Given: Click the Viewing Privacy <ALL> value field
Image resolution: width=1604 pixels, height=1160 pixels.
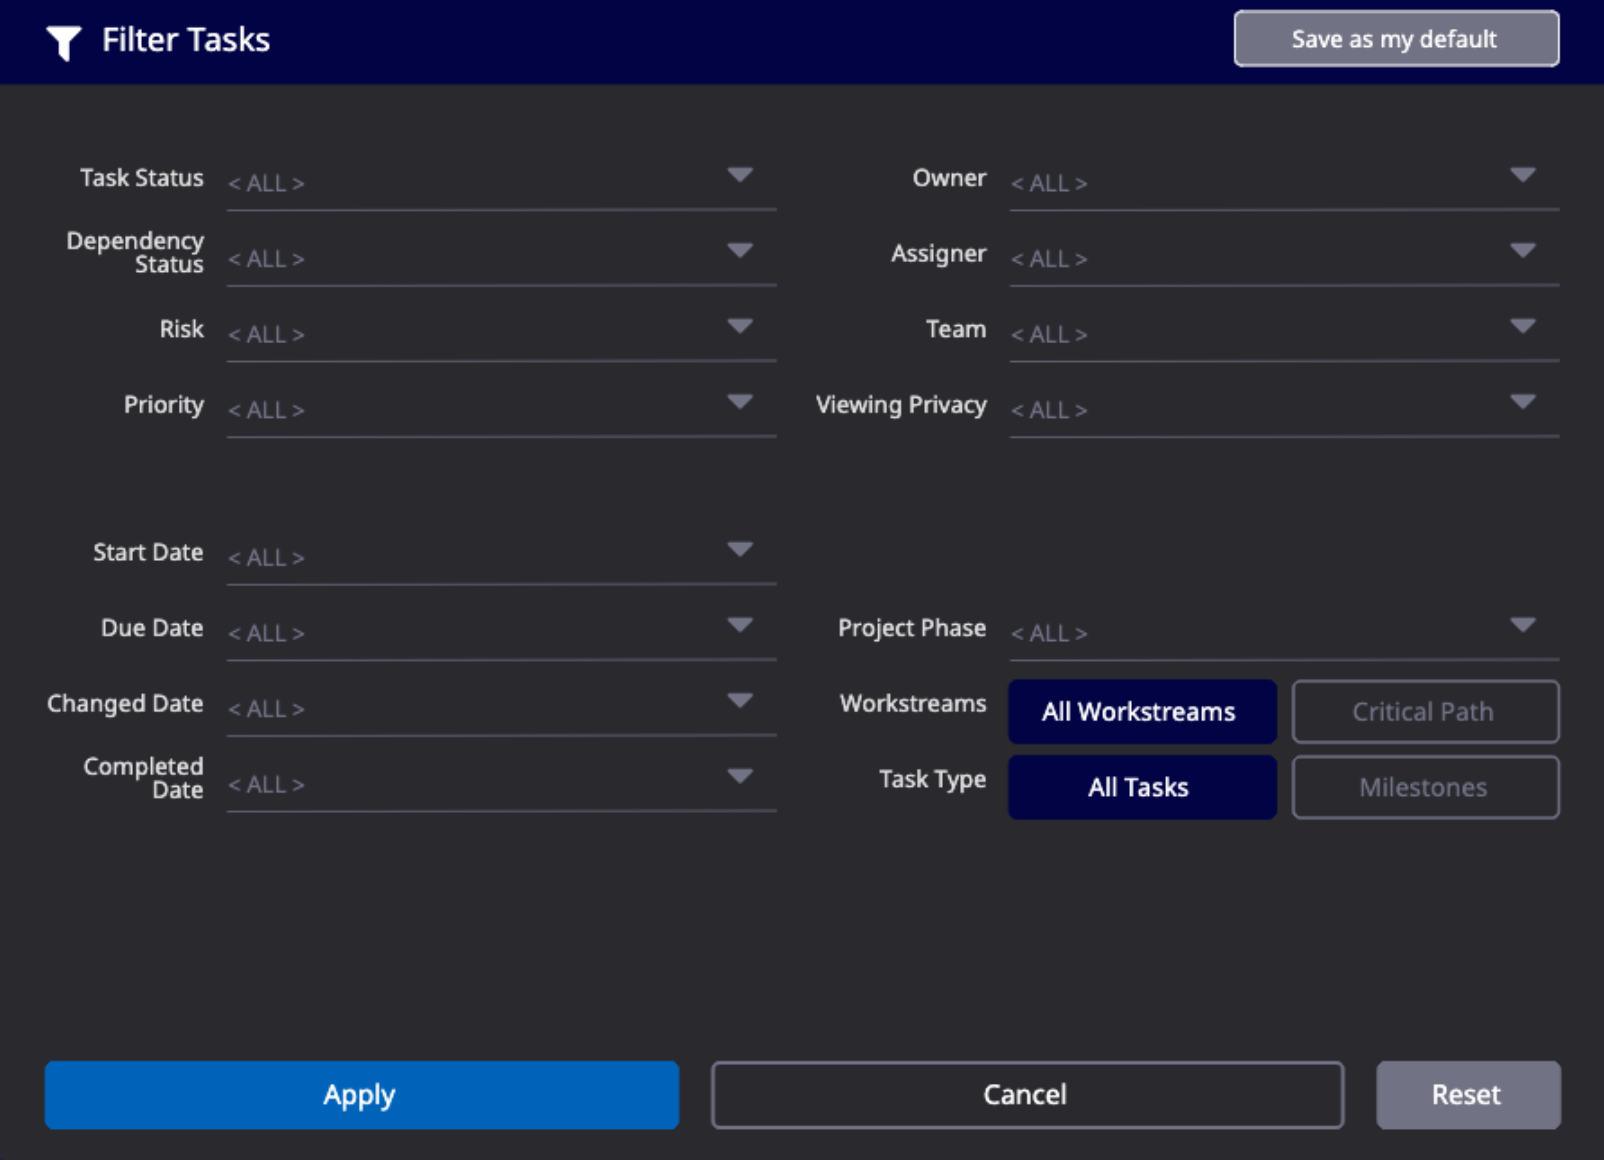Looking at the screenshot, I should point(1284,410).
